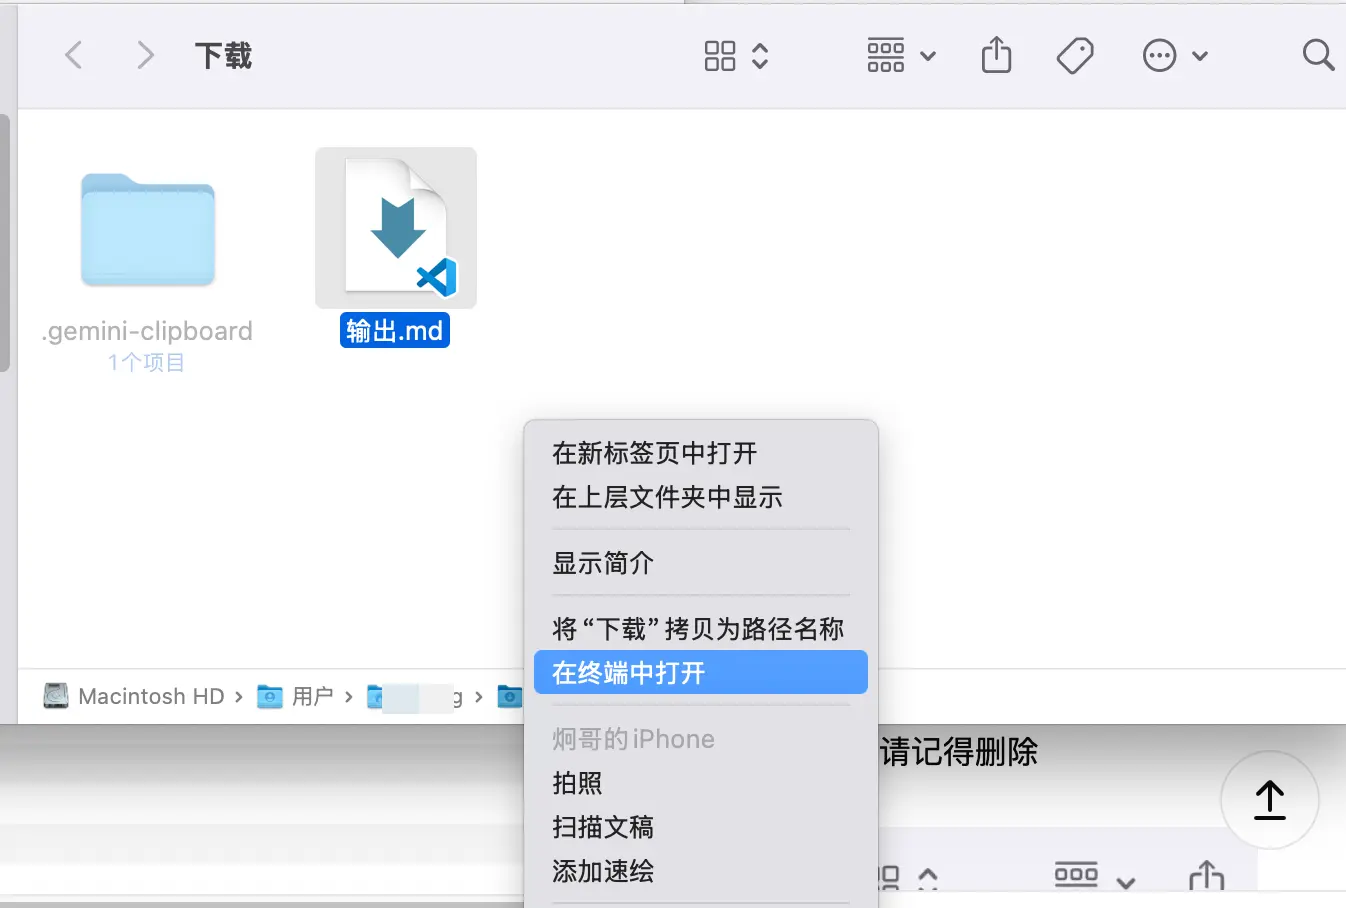
Task: Click Macintosh HD in the path bar
Action: point(150,696)
